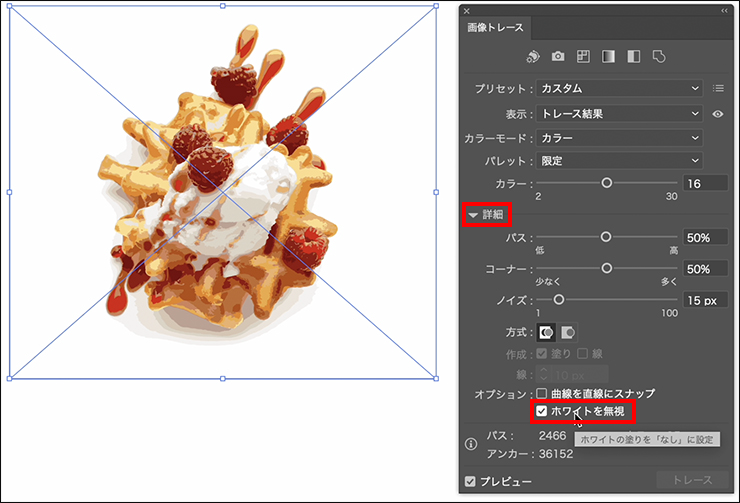Select the Grayscale preset icon
Screen dimensions: 740x503
tap(609, 56)
